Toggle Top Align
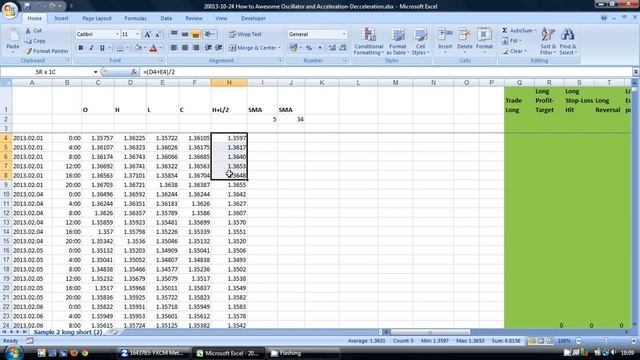 click(x=174, y=34)
